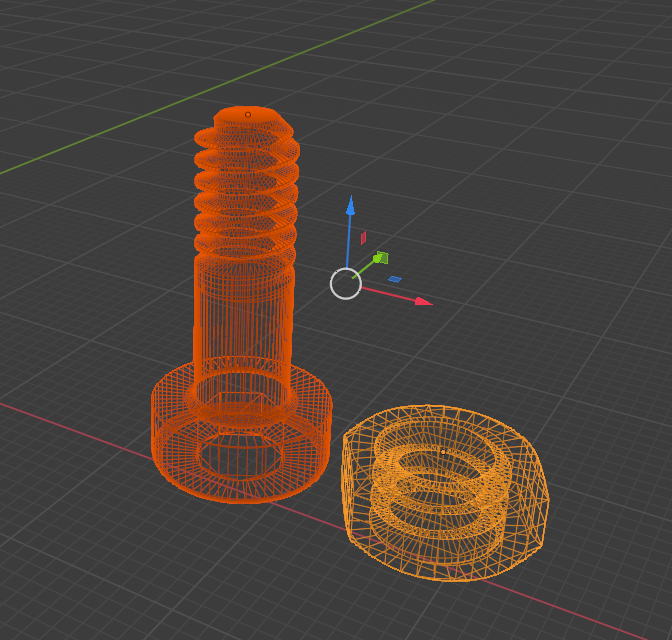Click the green Y-axis gizmo handle

tap(380, 258)
